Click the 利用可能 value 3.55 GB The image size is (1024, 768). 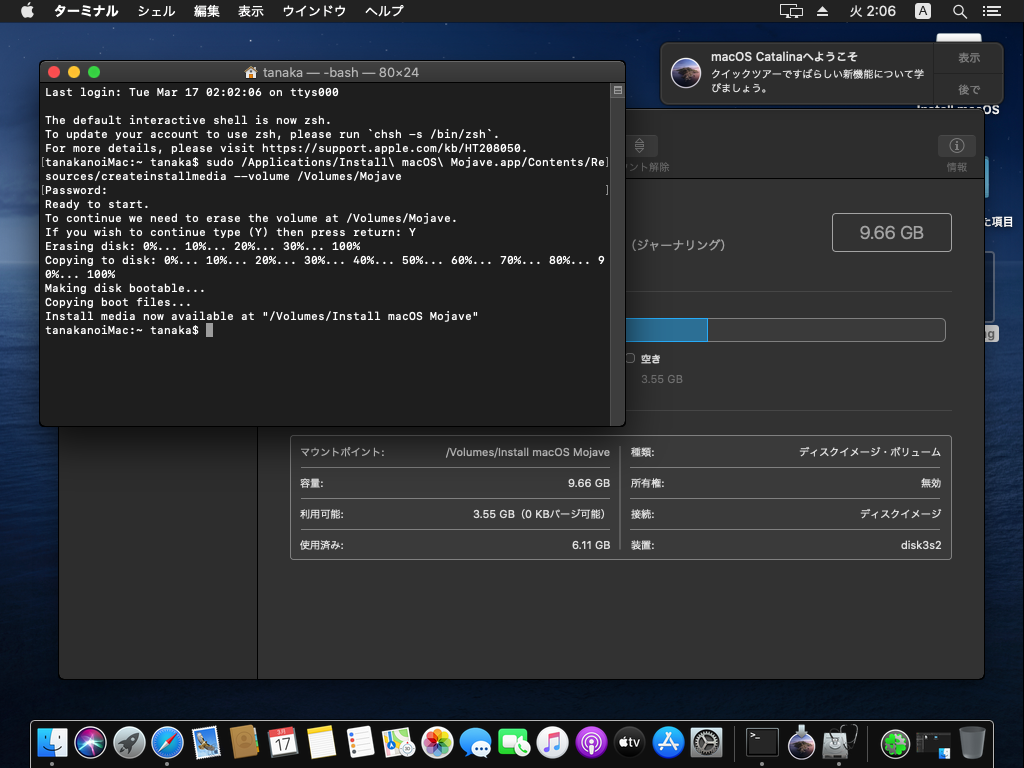[541, 514]
